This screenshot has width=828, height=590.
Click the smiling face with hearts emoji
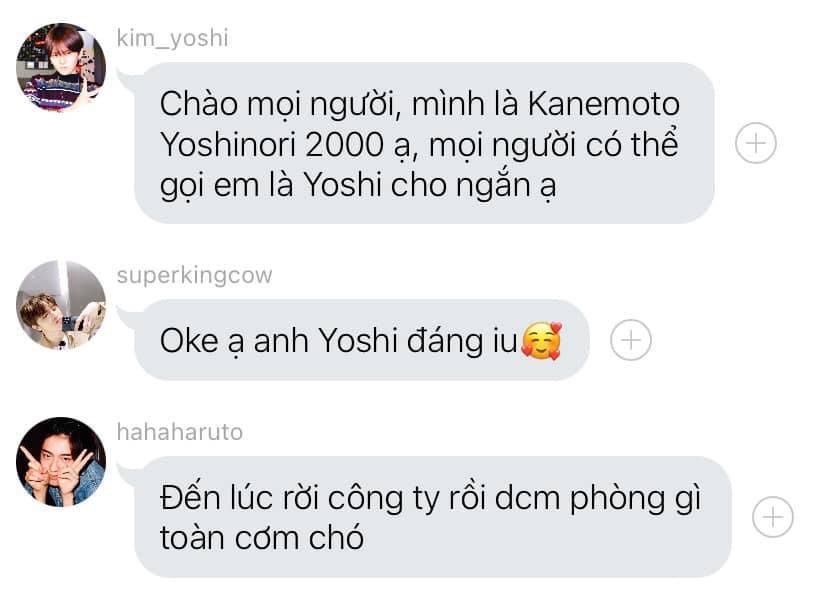[x=541, y=341]
